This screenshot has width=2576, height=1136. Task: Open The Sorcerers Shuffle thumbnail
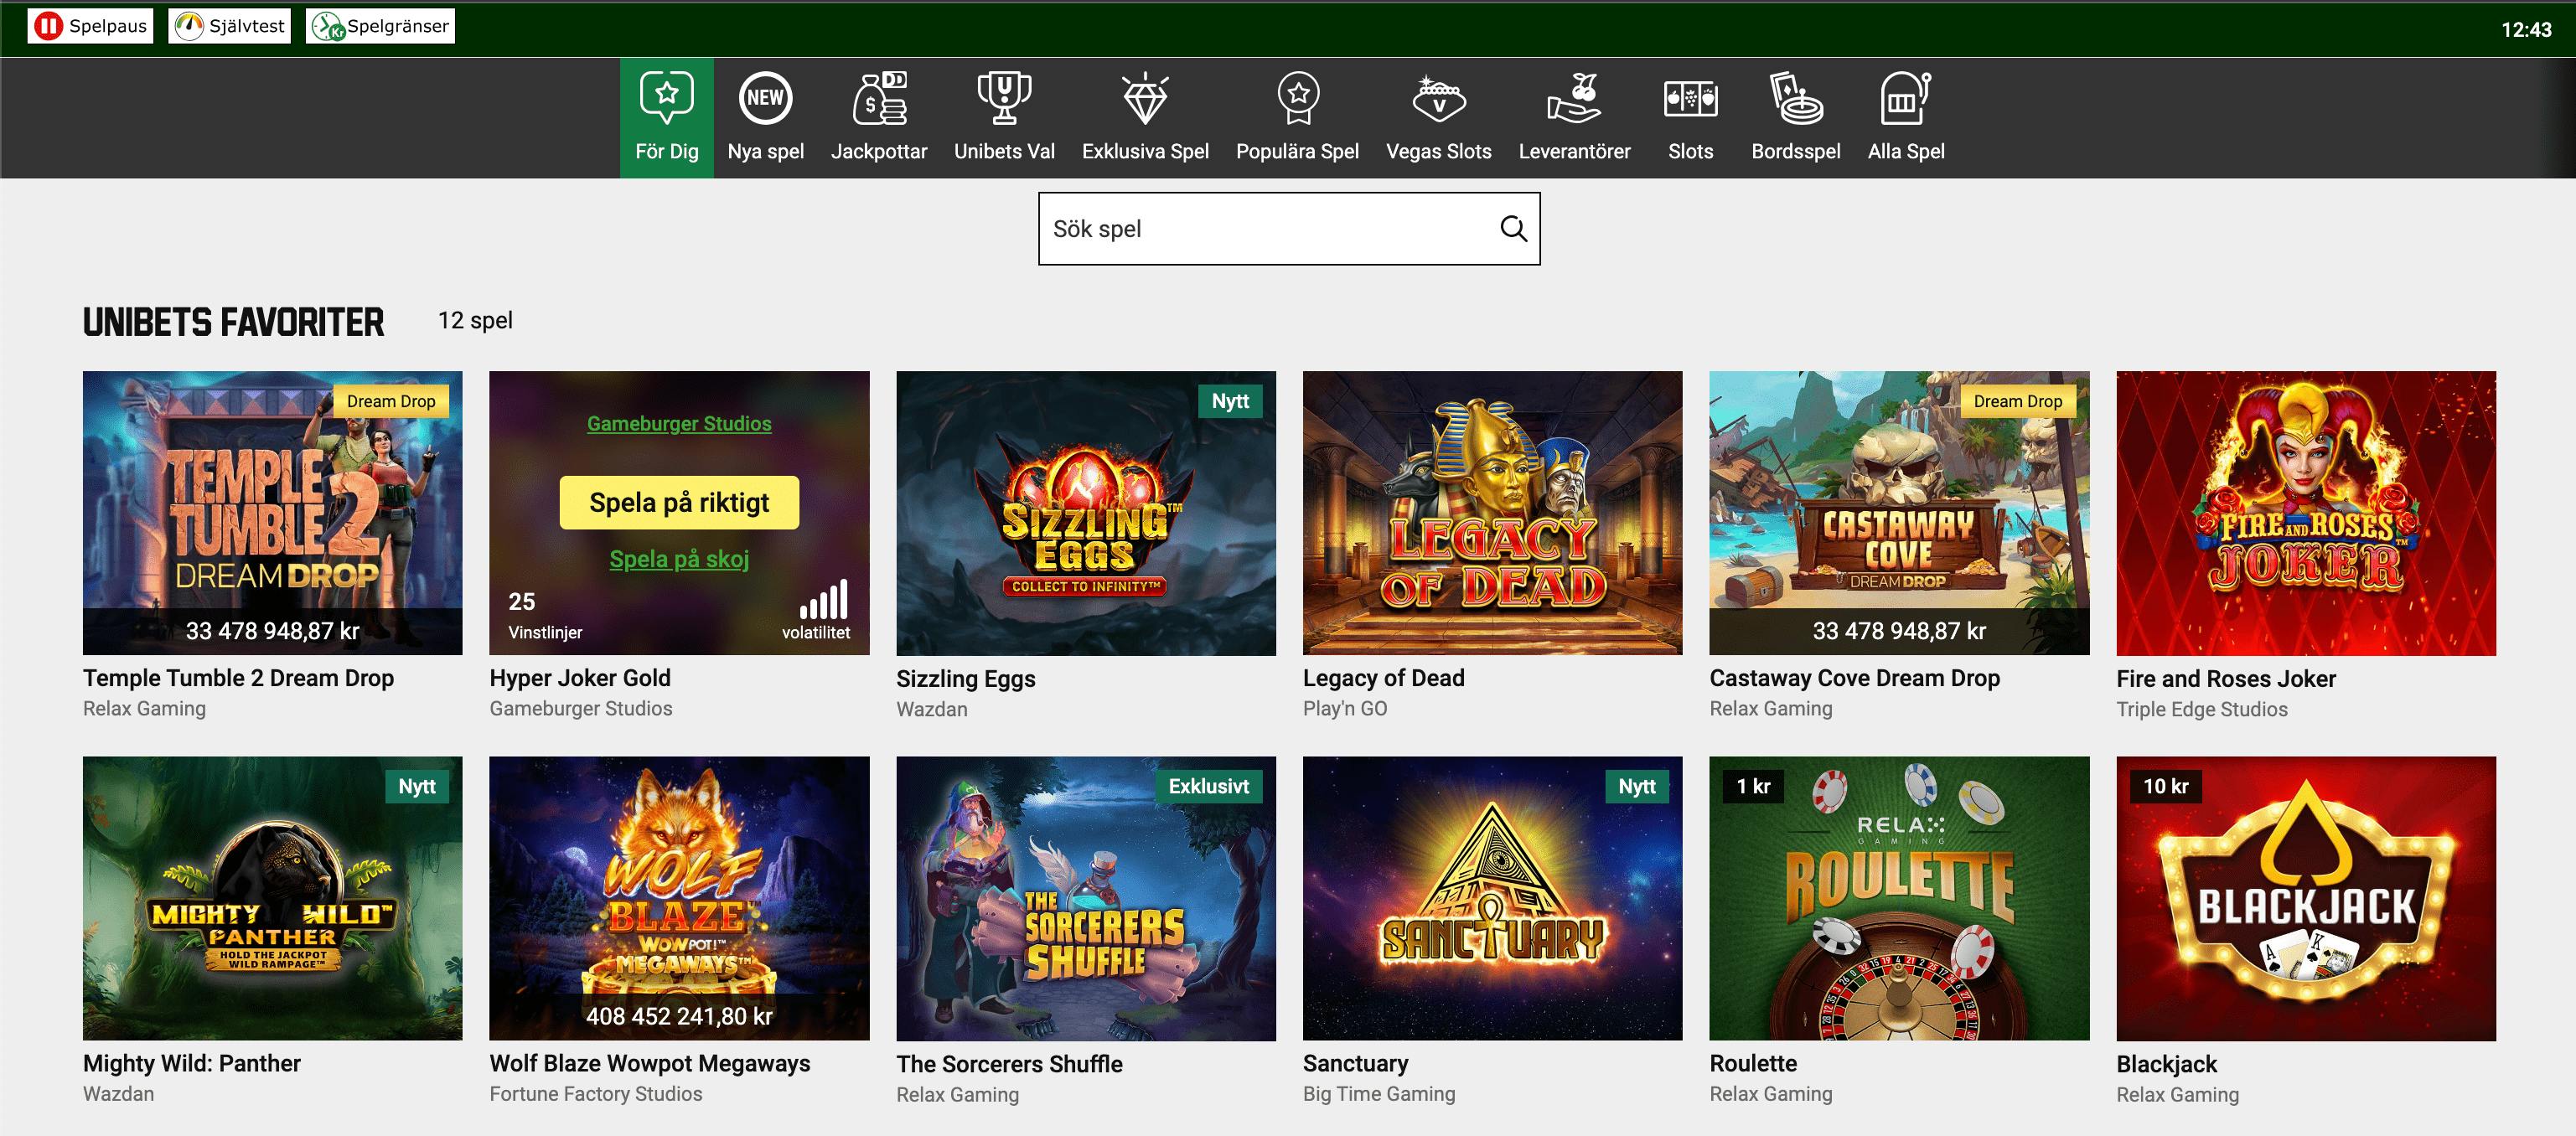pyautogui.click(x=1086, y=898)
